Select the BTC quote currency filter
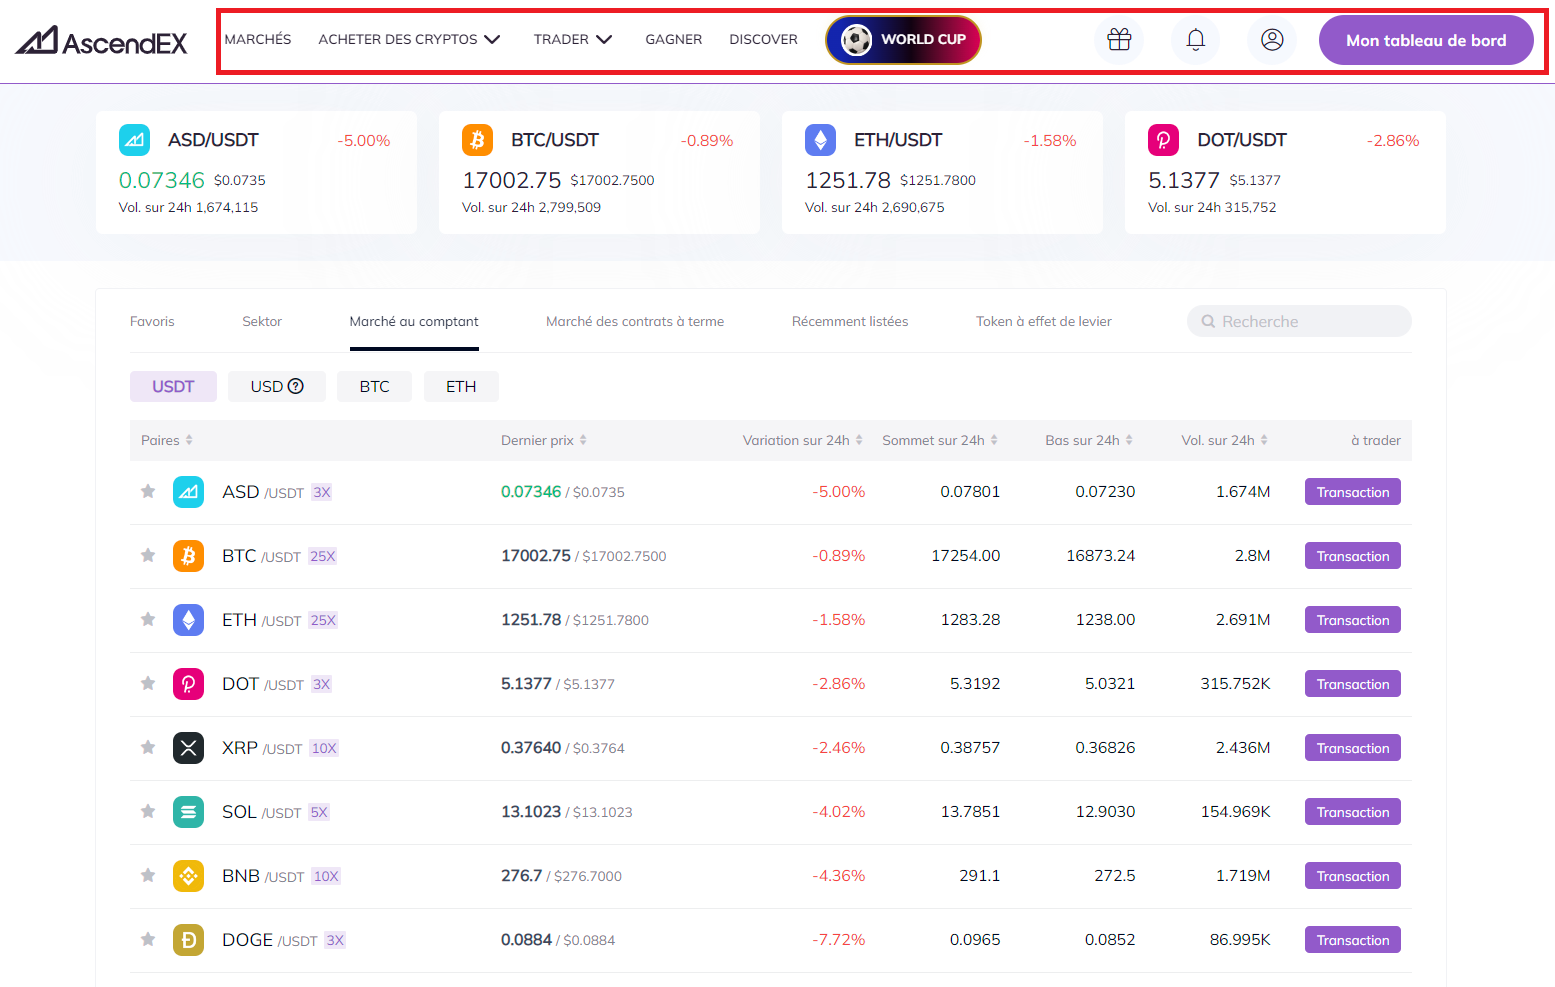The width and height of the screenshot is (1555, 987). click(374, 386)
